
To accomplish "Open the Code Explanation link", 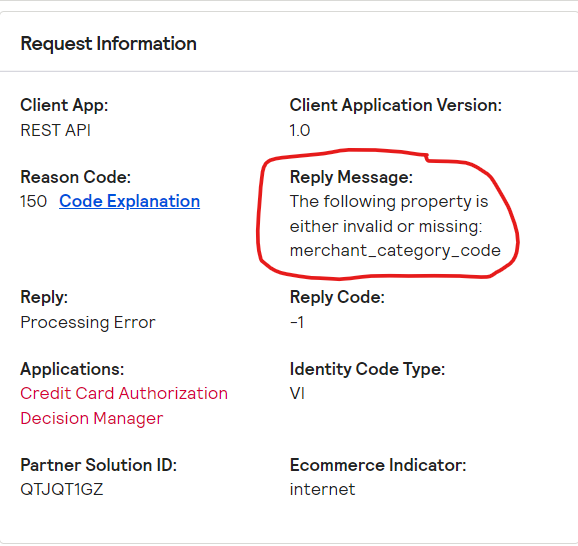I will tap(129, 202).
